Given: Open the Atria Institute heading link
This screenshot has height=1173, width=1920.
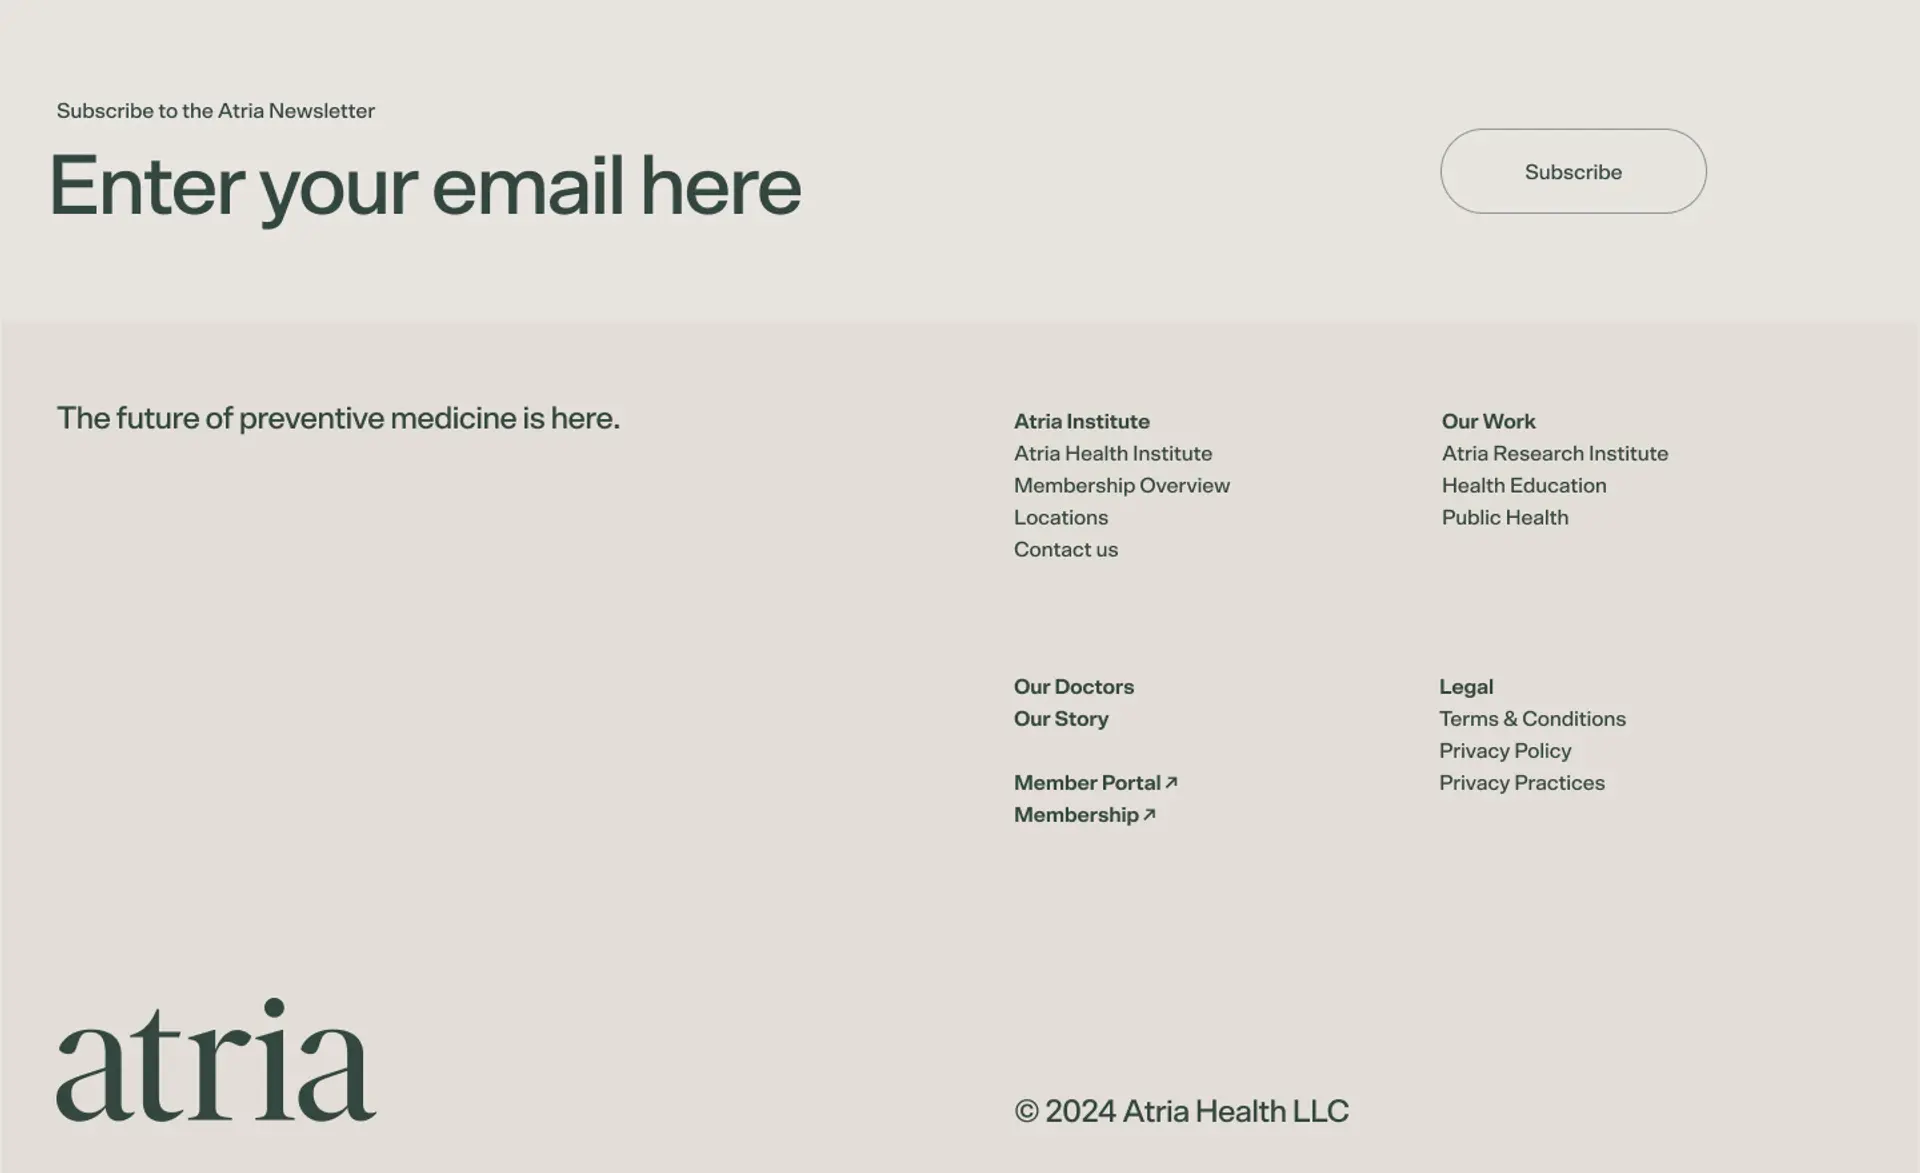Looking at the screenshot, I should pos(1081,421).
